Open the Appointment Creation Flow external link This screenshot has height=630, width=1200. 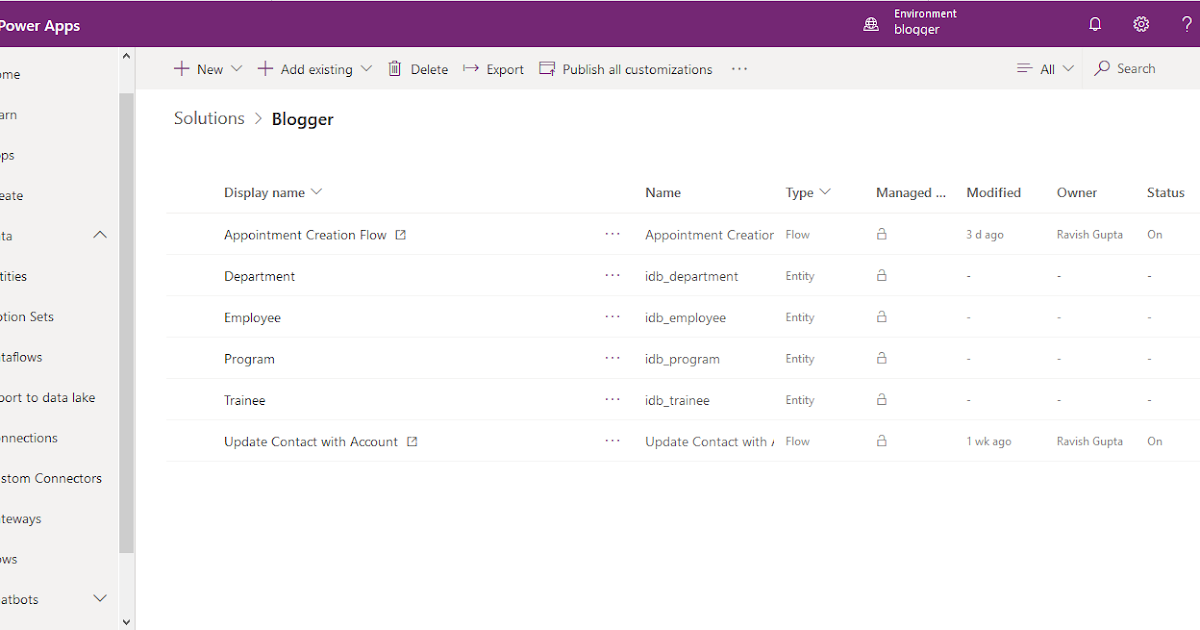coord(400,234)
